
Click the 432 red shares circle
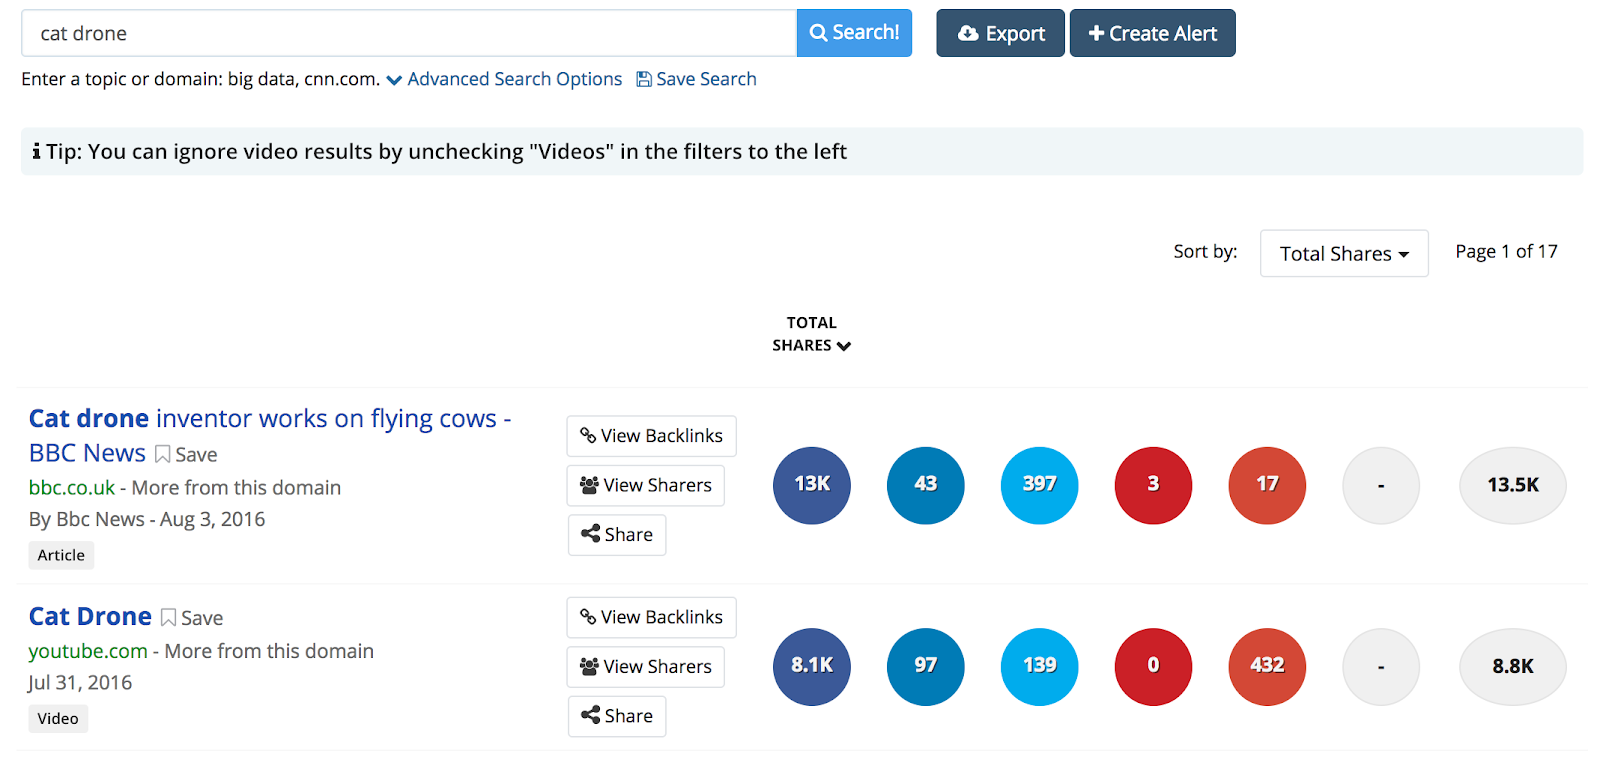pyautogui.click(x=1267, y=666)
